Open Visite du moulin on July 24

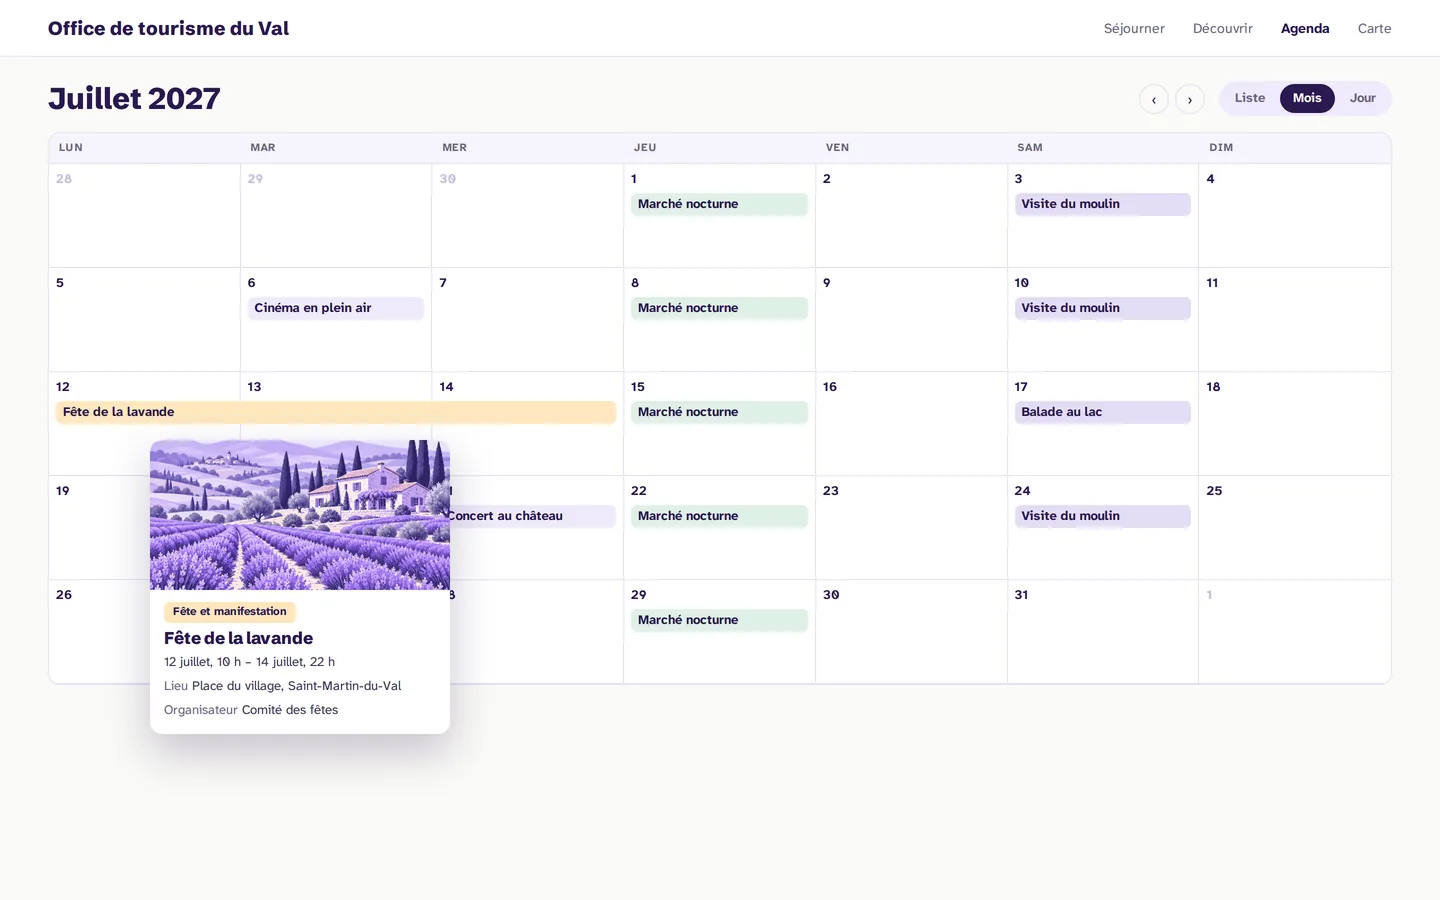[1102, 516]
